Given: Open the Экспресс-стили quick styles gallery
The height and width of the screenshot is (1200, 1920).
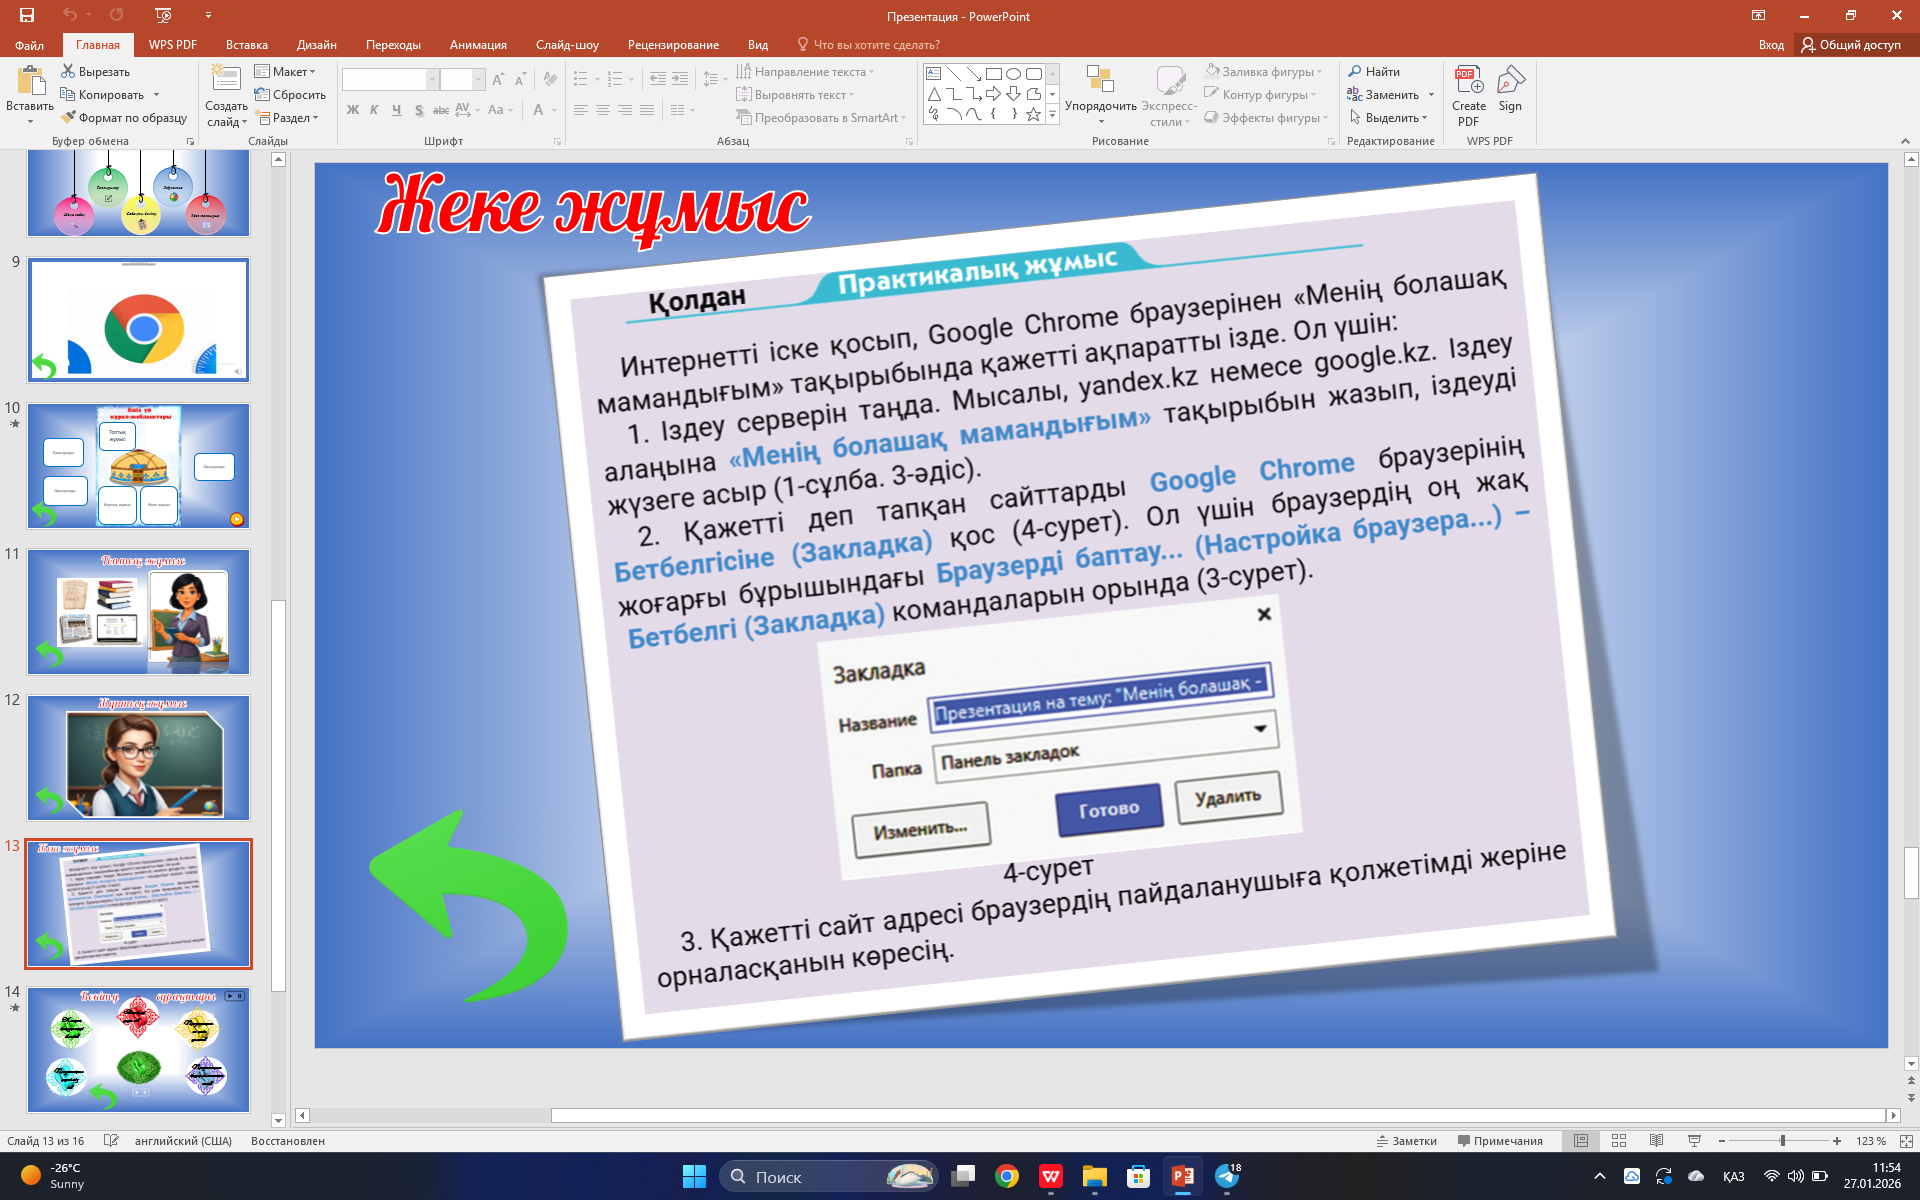Looking at the screenshot, I should pyautogui.click(x=1169, y=96).
